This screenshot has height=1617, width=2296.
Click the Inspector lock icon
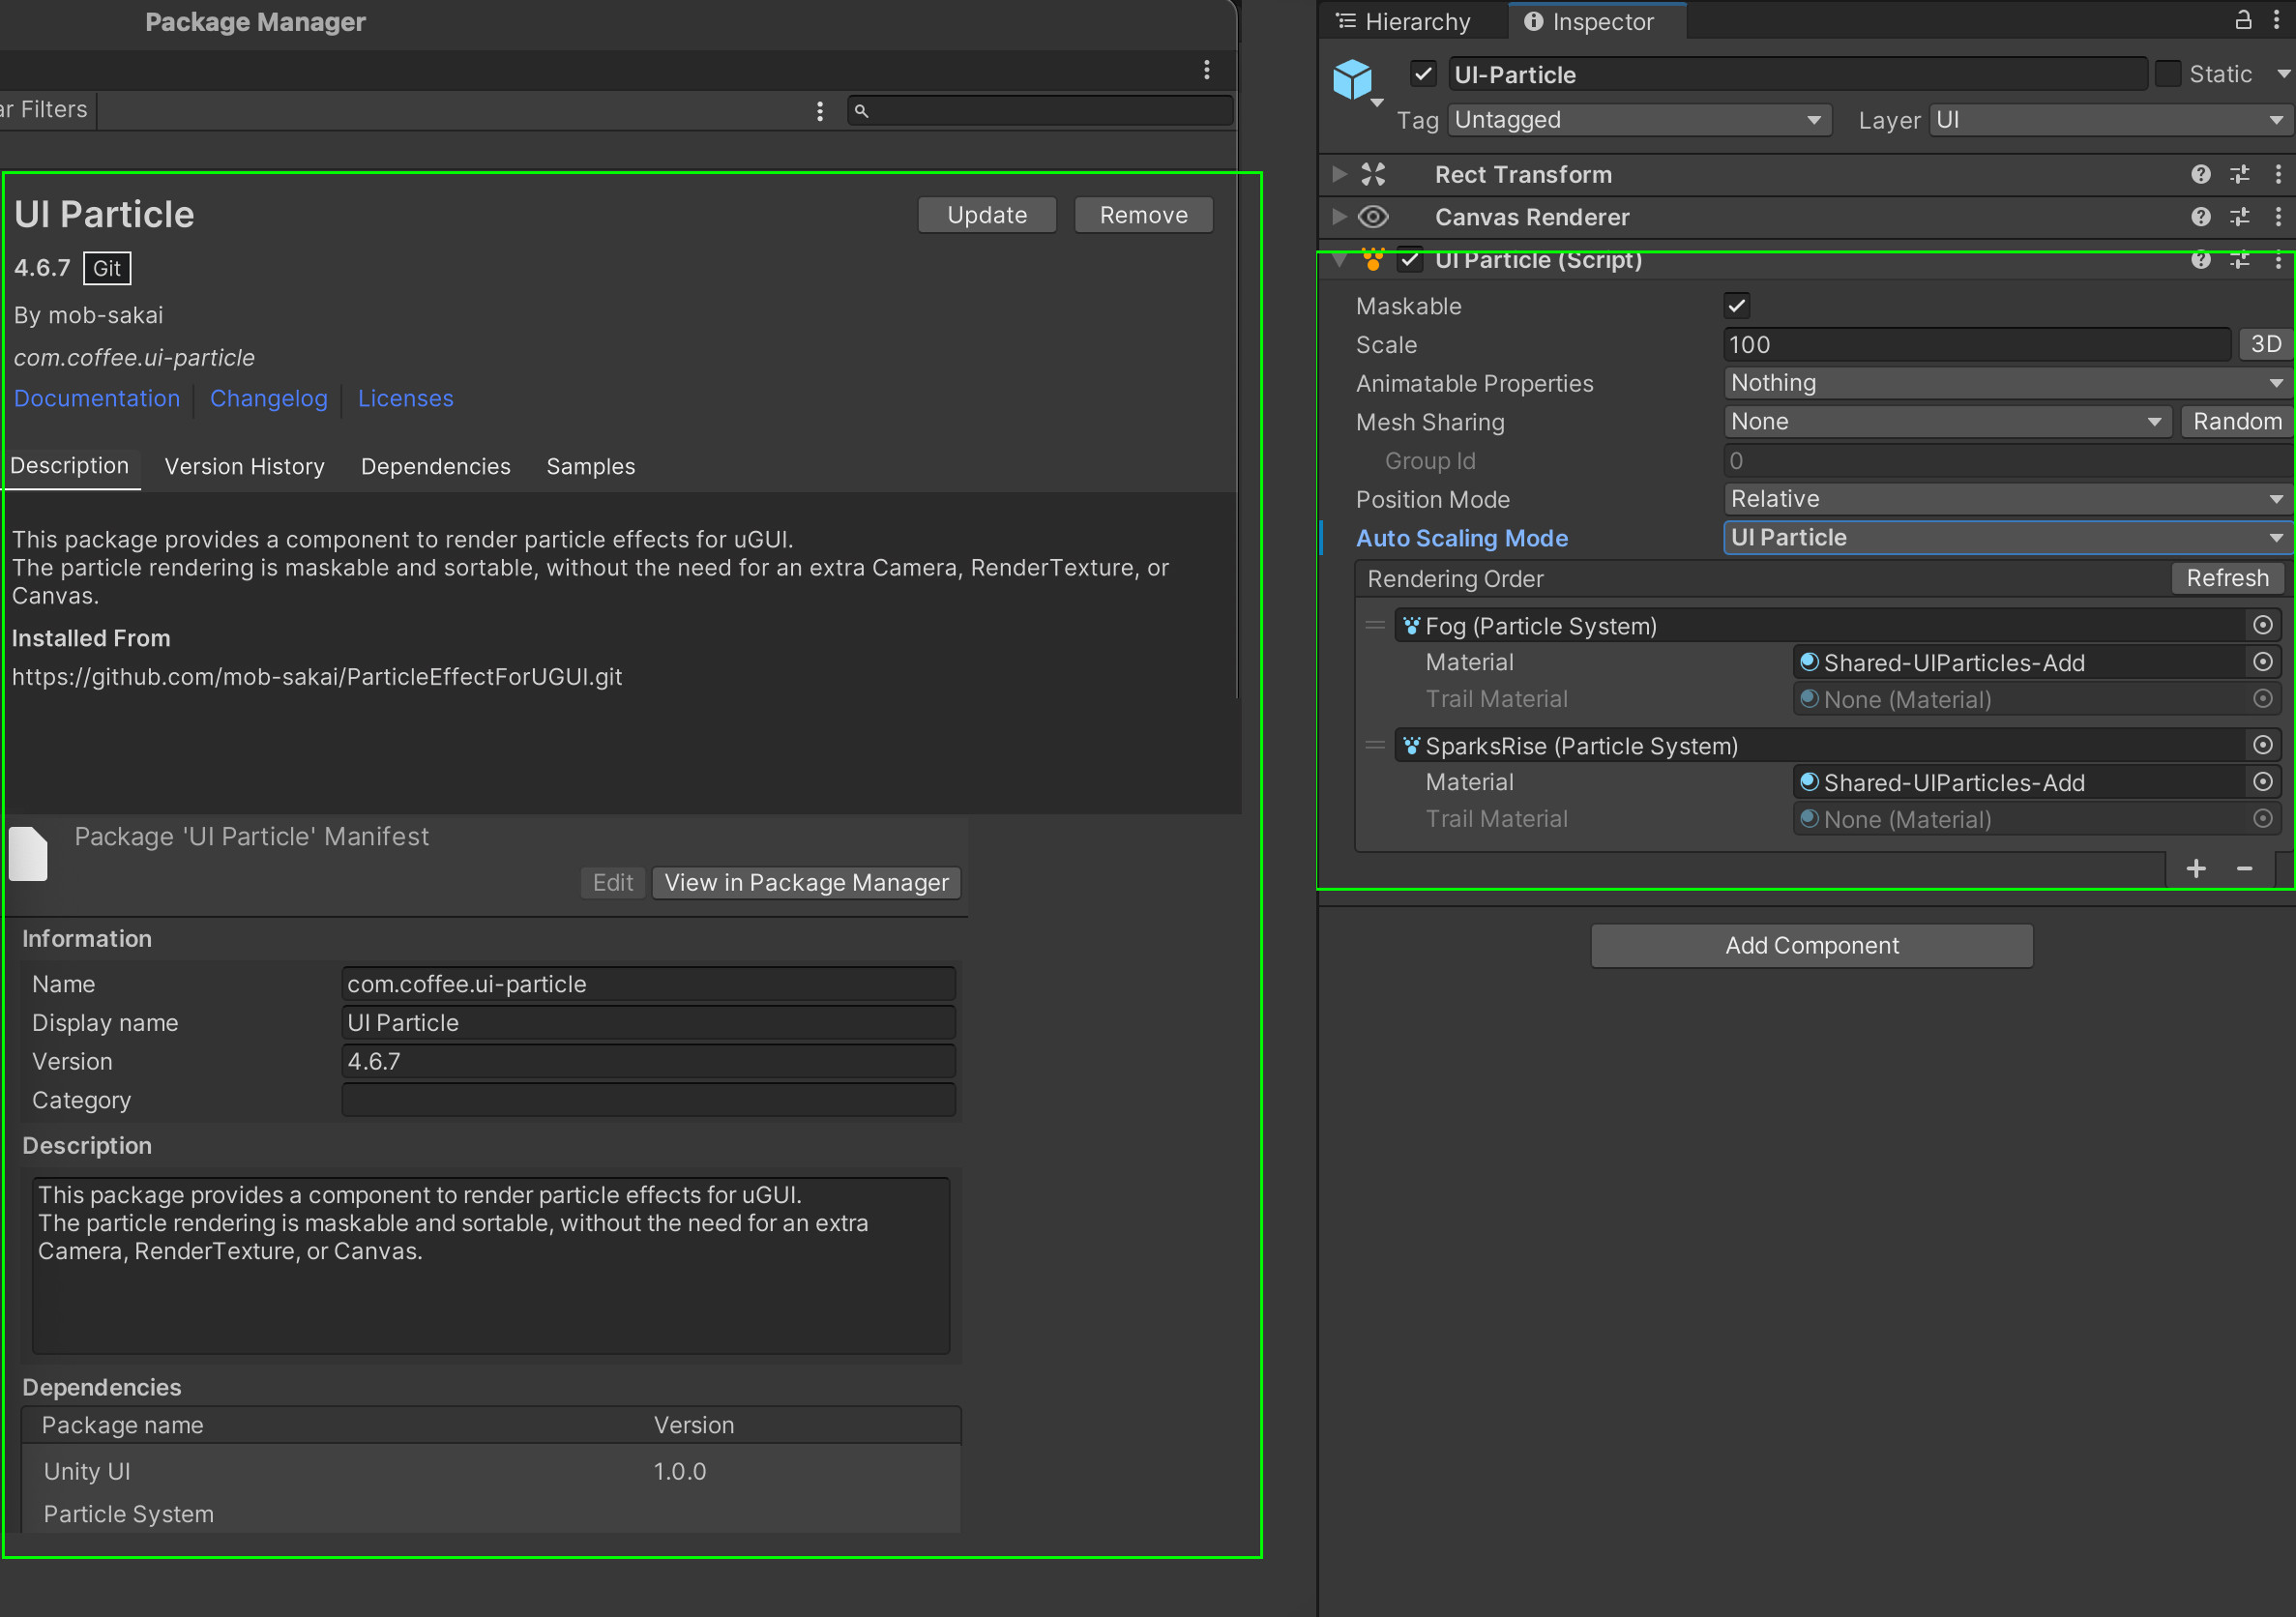coord(2243,20)
